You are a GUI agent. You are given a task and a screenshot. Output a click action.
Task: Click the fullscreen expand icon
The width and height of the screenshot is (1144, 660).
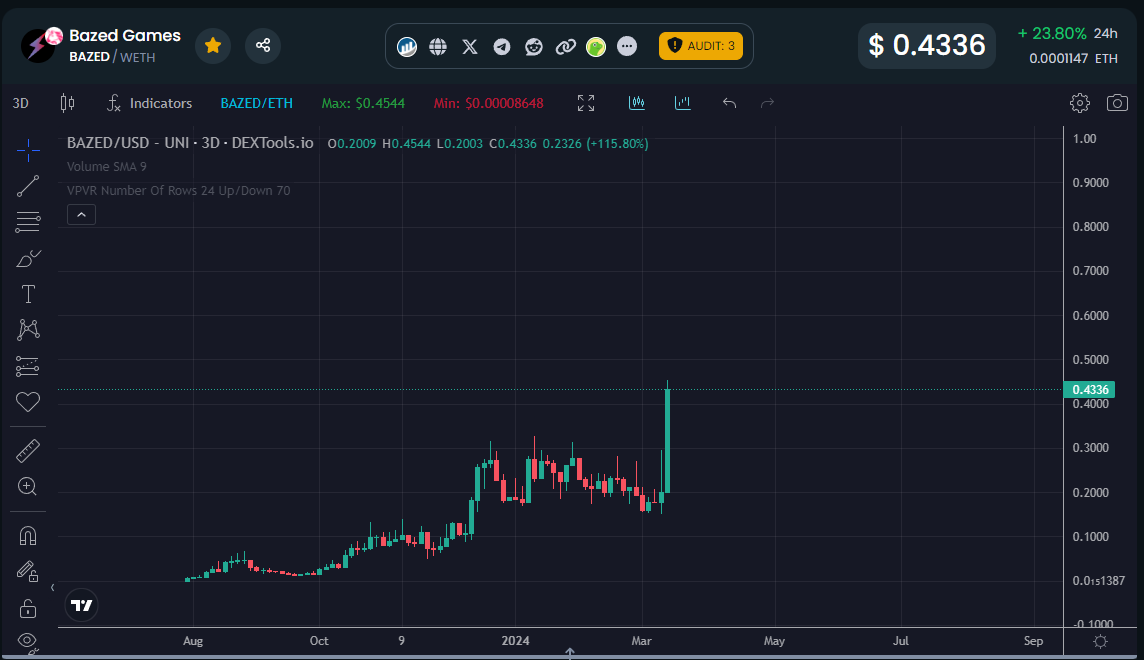pos(586,103)
